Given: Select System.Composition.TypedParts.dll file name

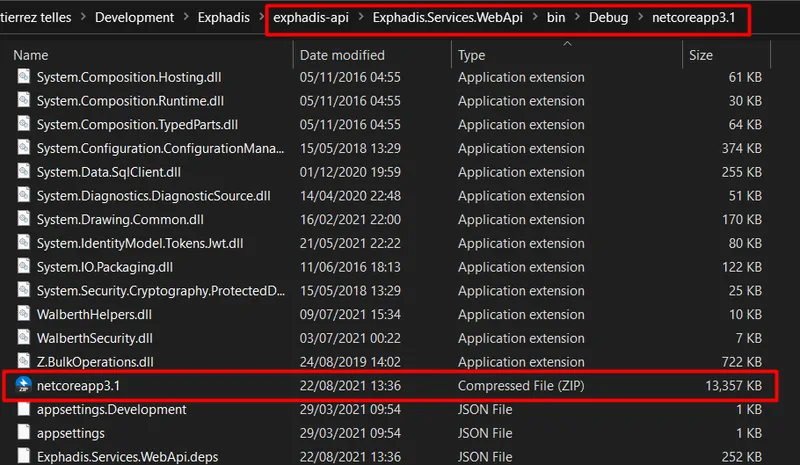Looking at the screenshot, I should point(137,125).
